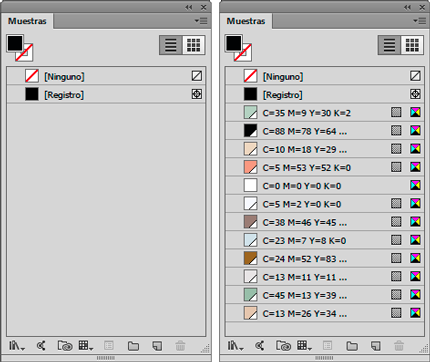
Task: Select the [Registro] swatch in right panel
Action: [325, 94]
